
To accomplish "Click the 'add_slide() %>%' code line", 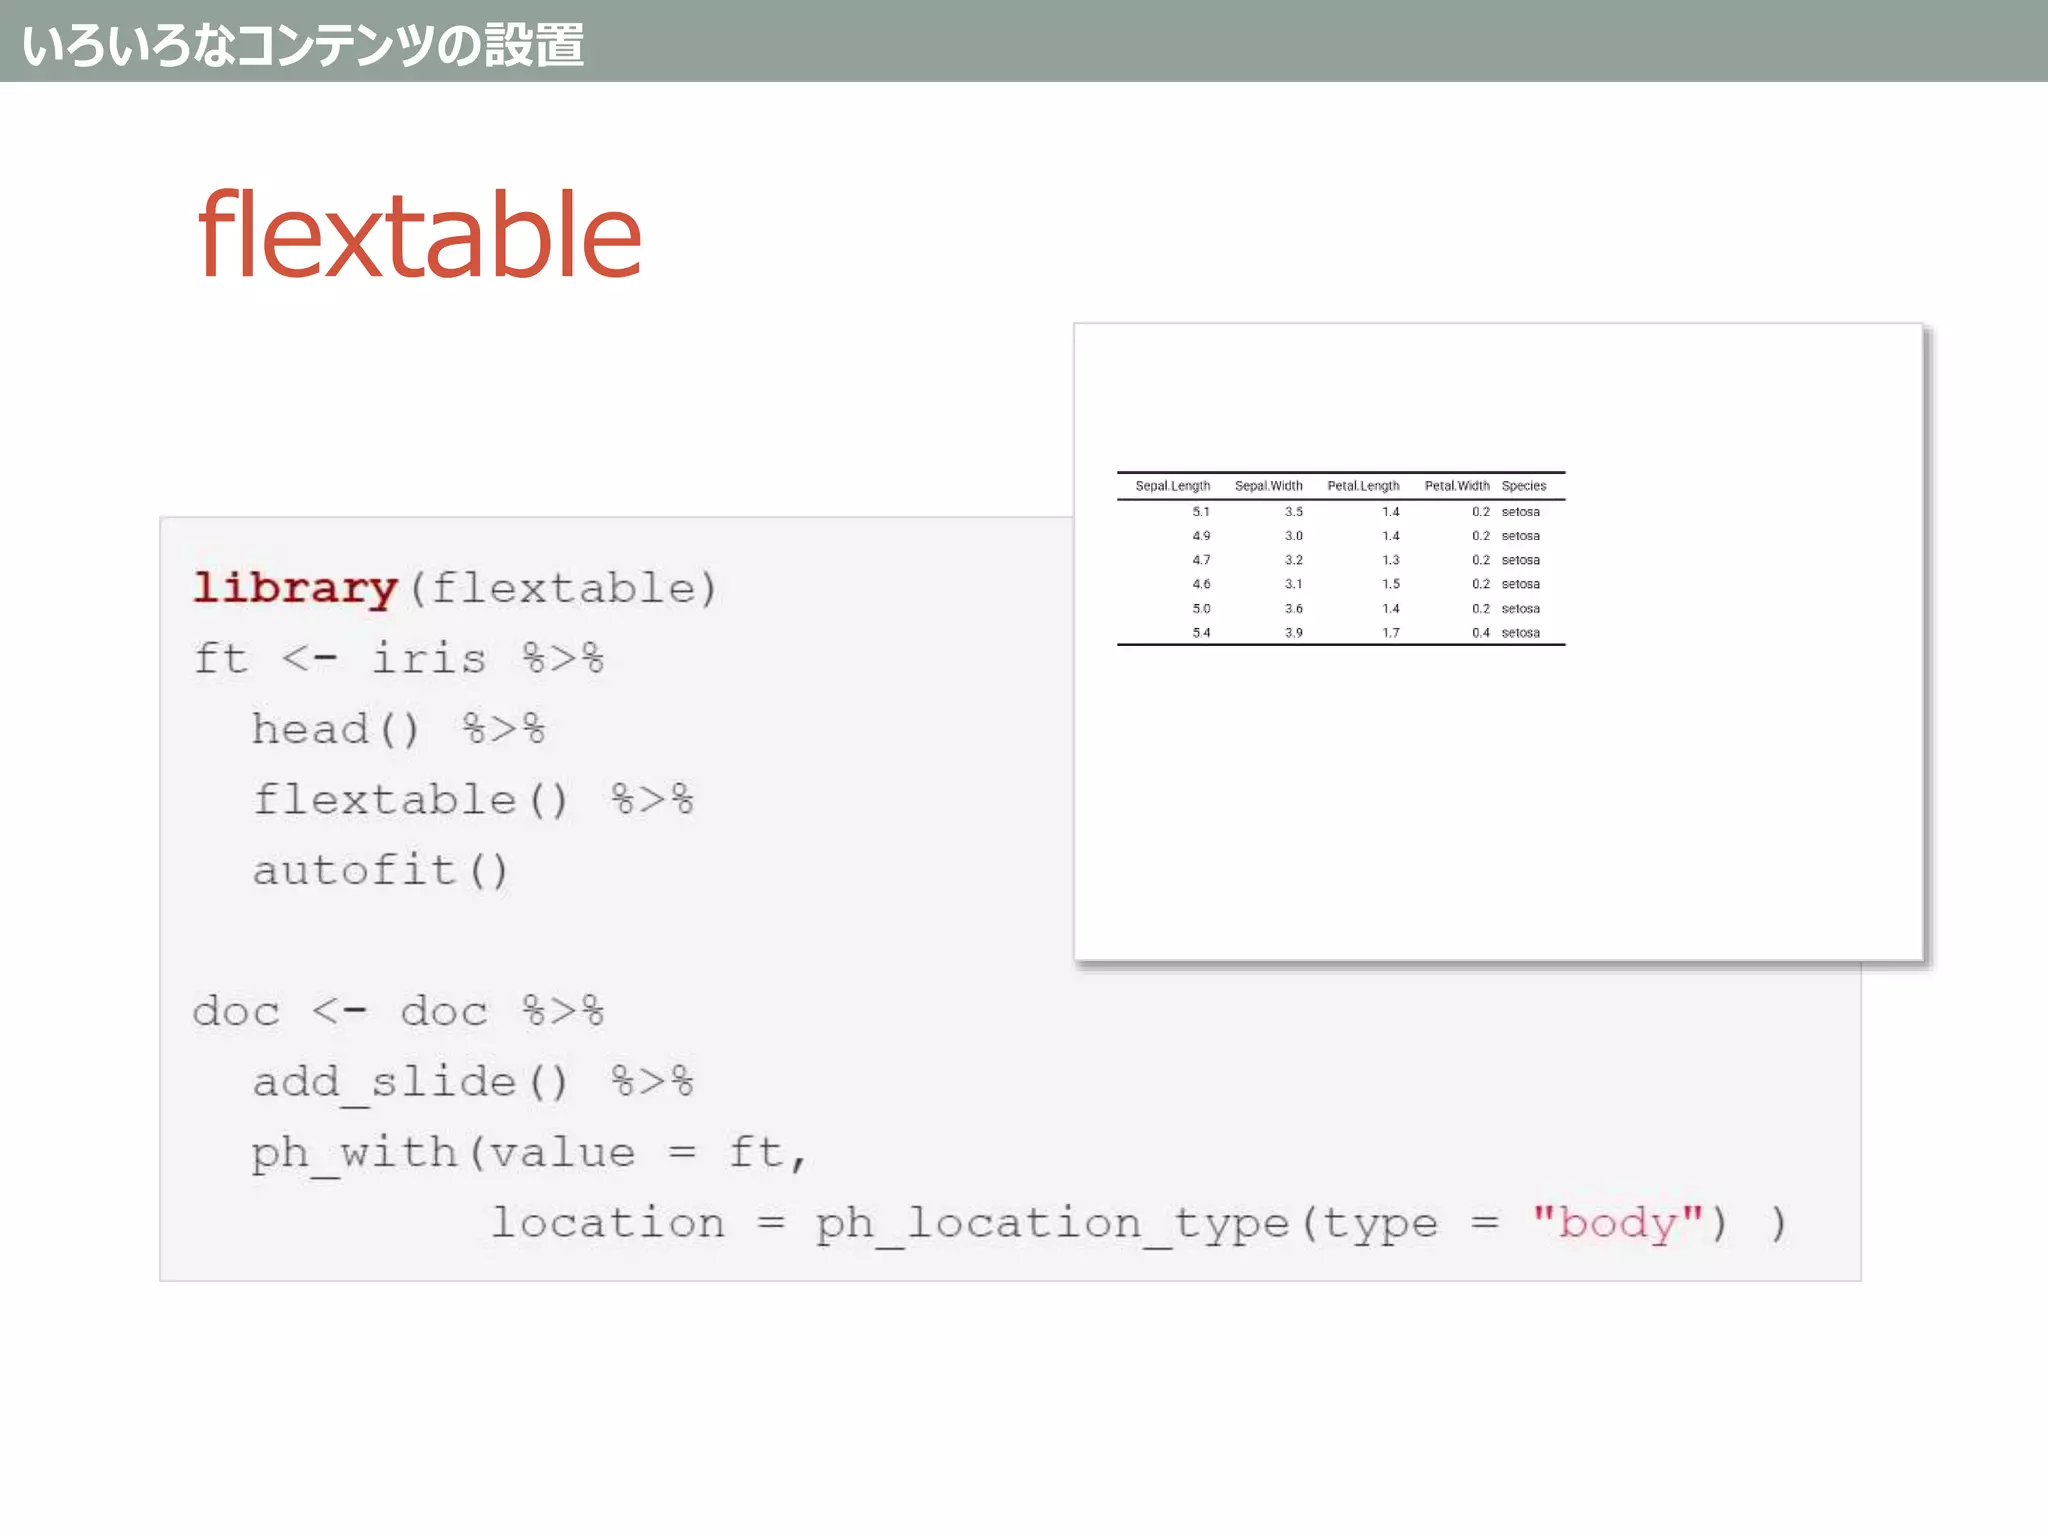I will pyautogui.click(x=472, y=1082).
